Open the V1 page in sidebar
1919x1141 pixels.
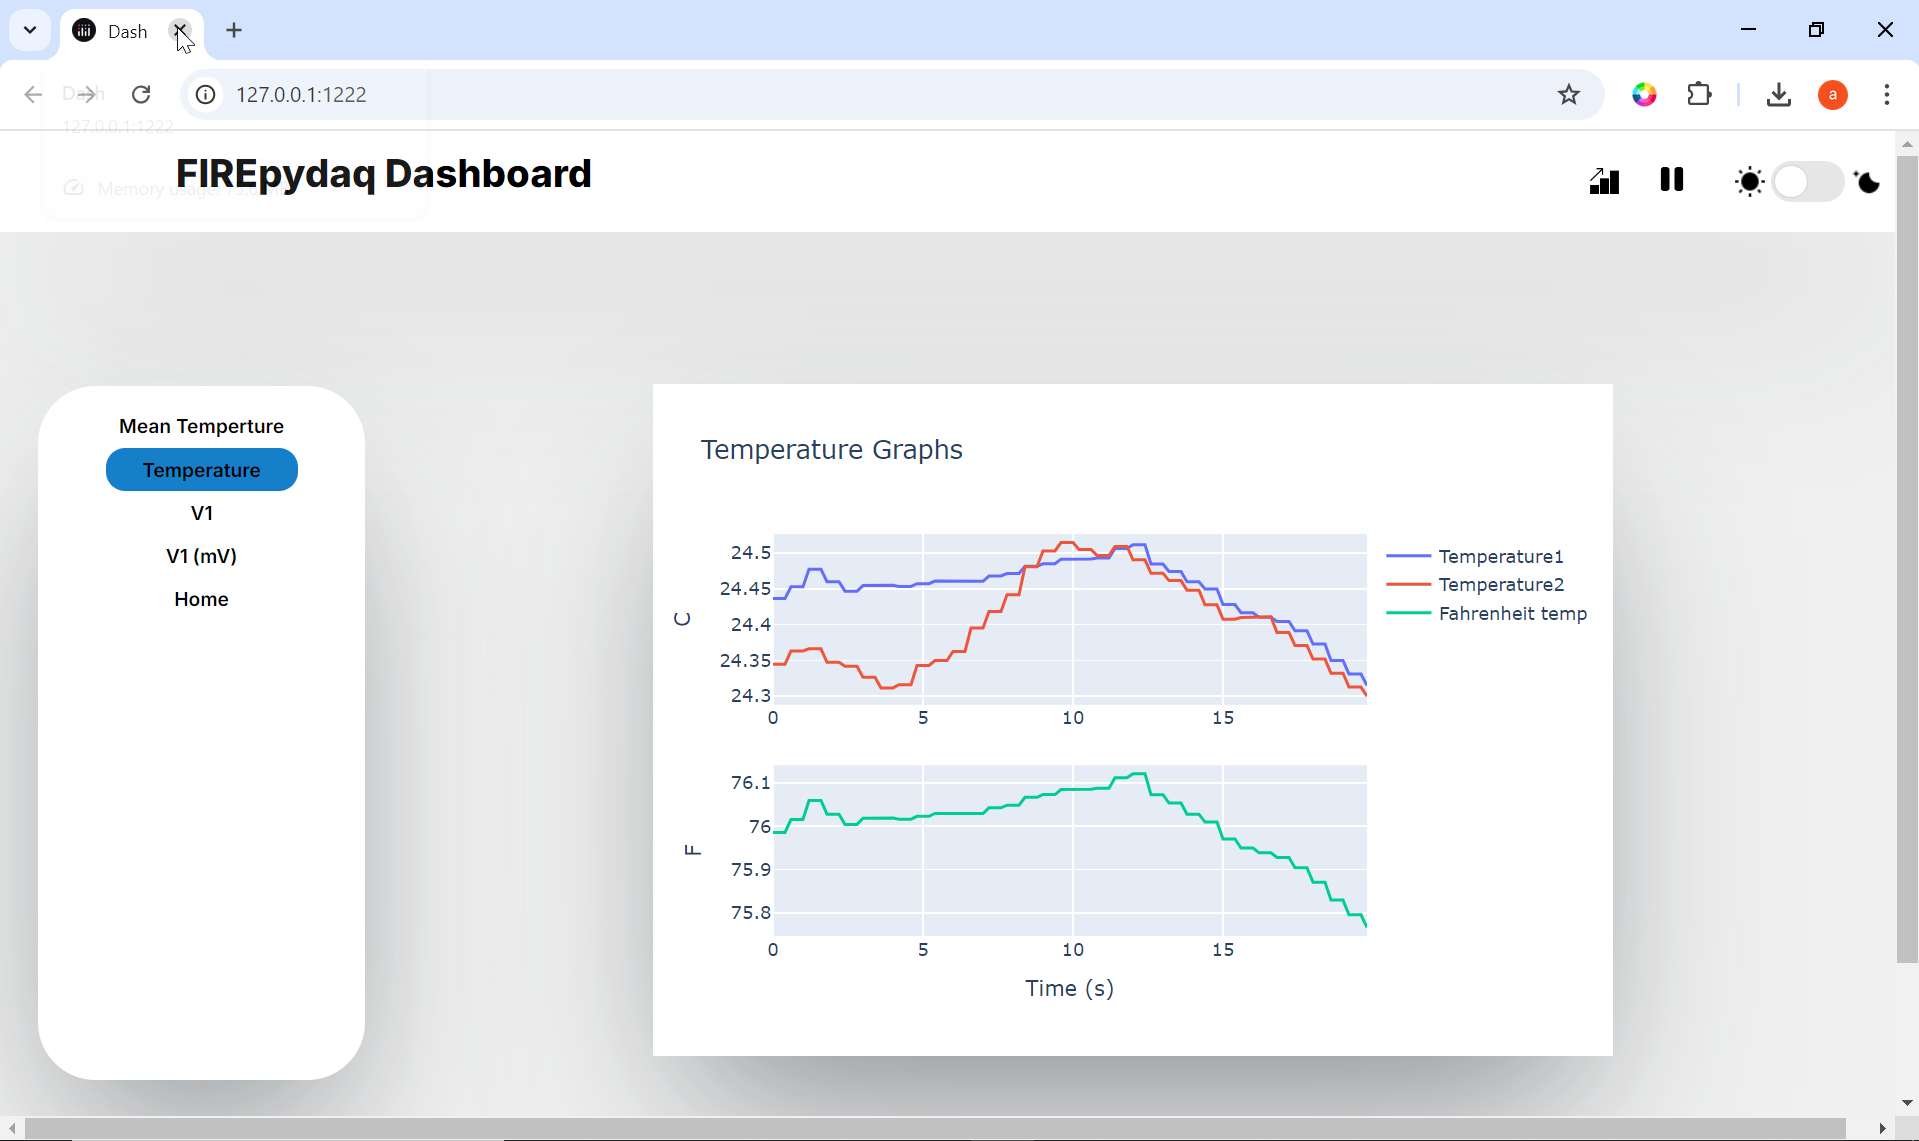(201, 513)
